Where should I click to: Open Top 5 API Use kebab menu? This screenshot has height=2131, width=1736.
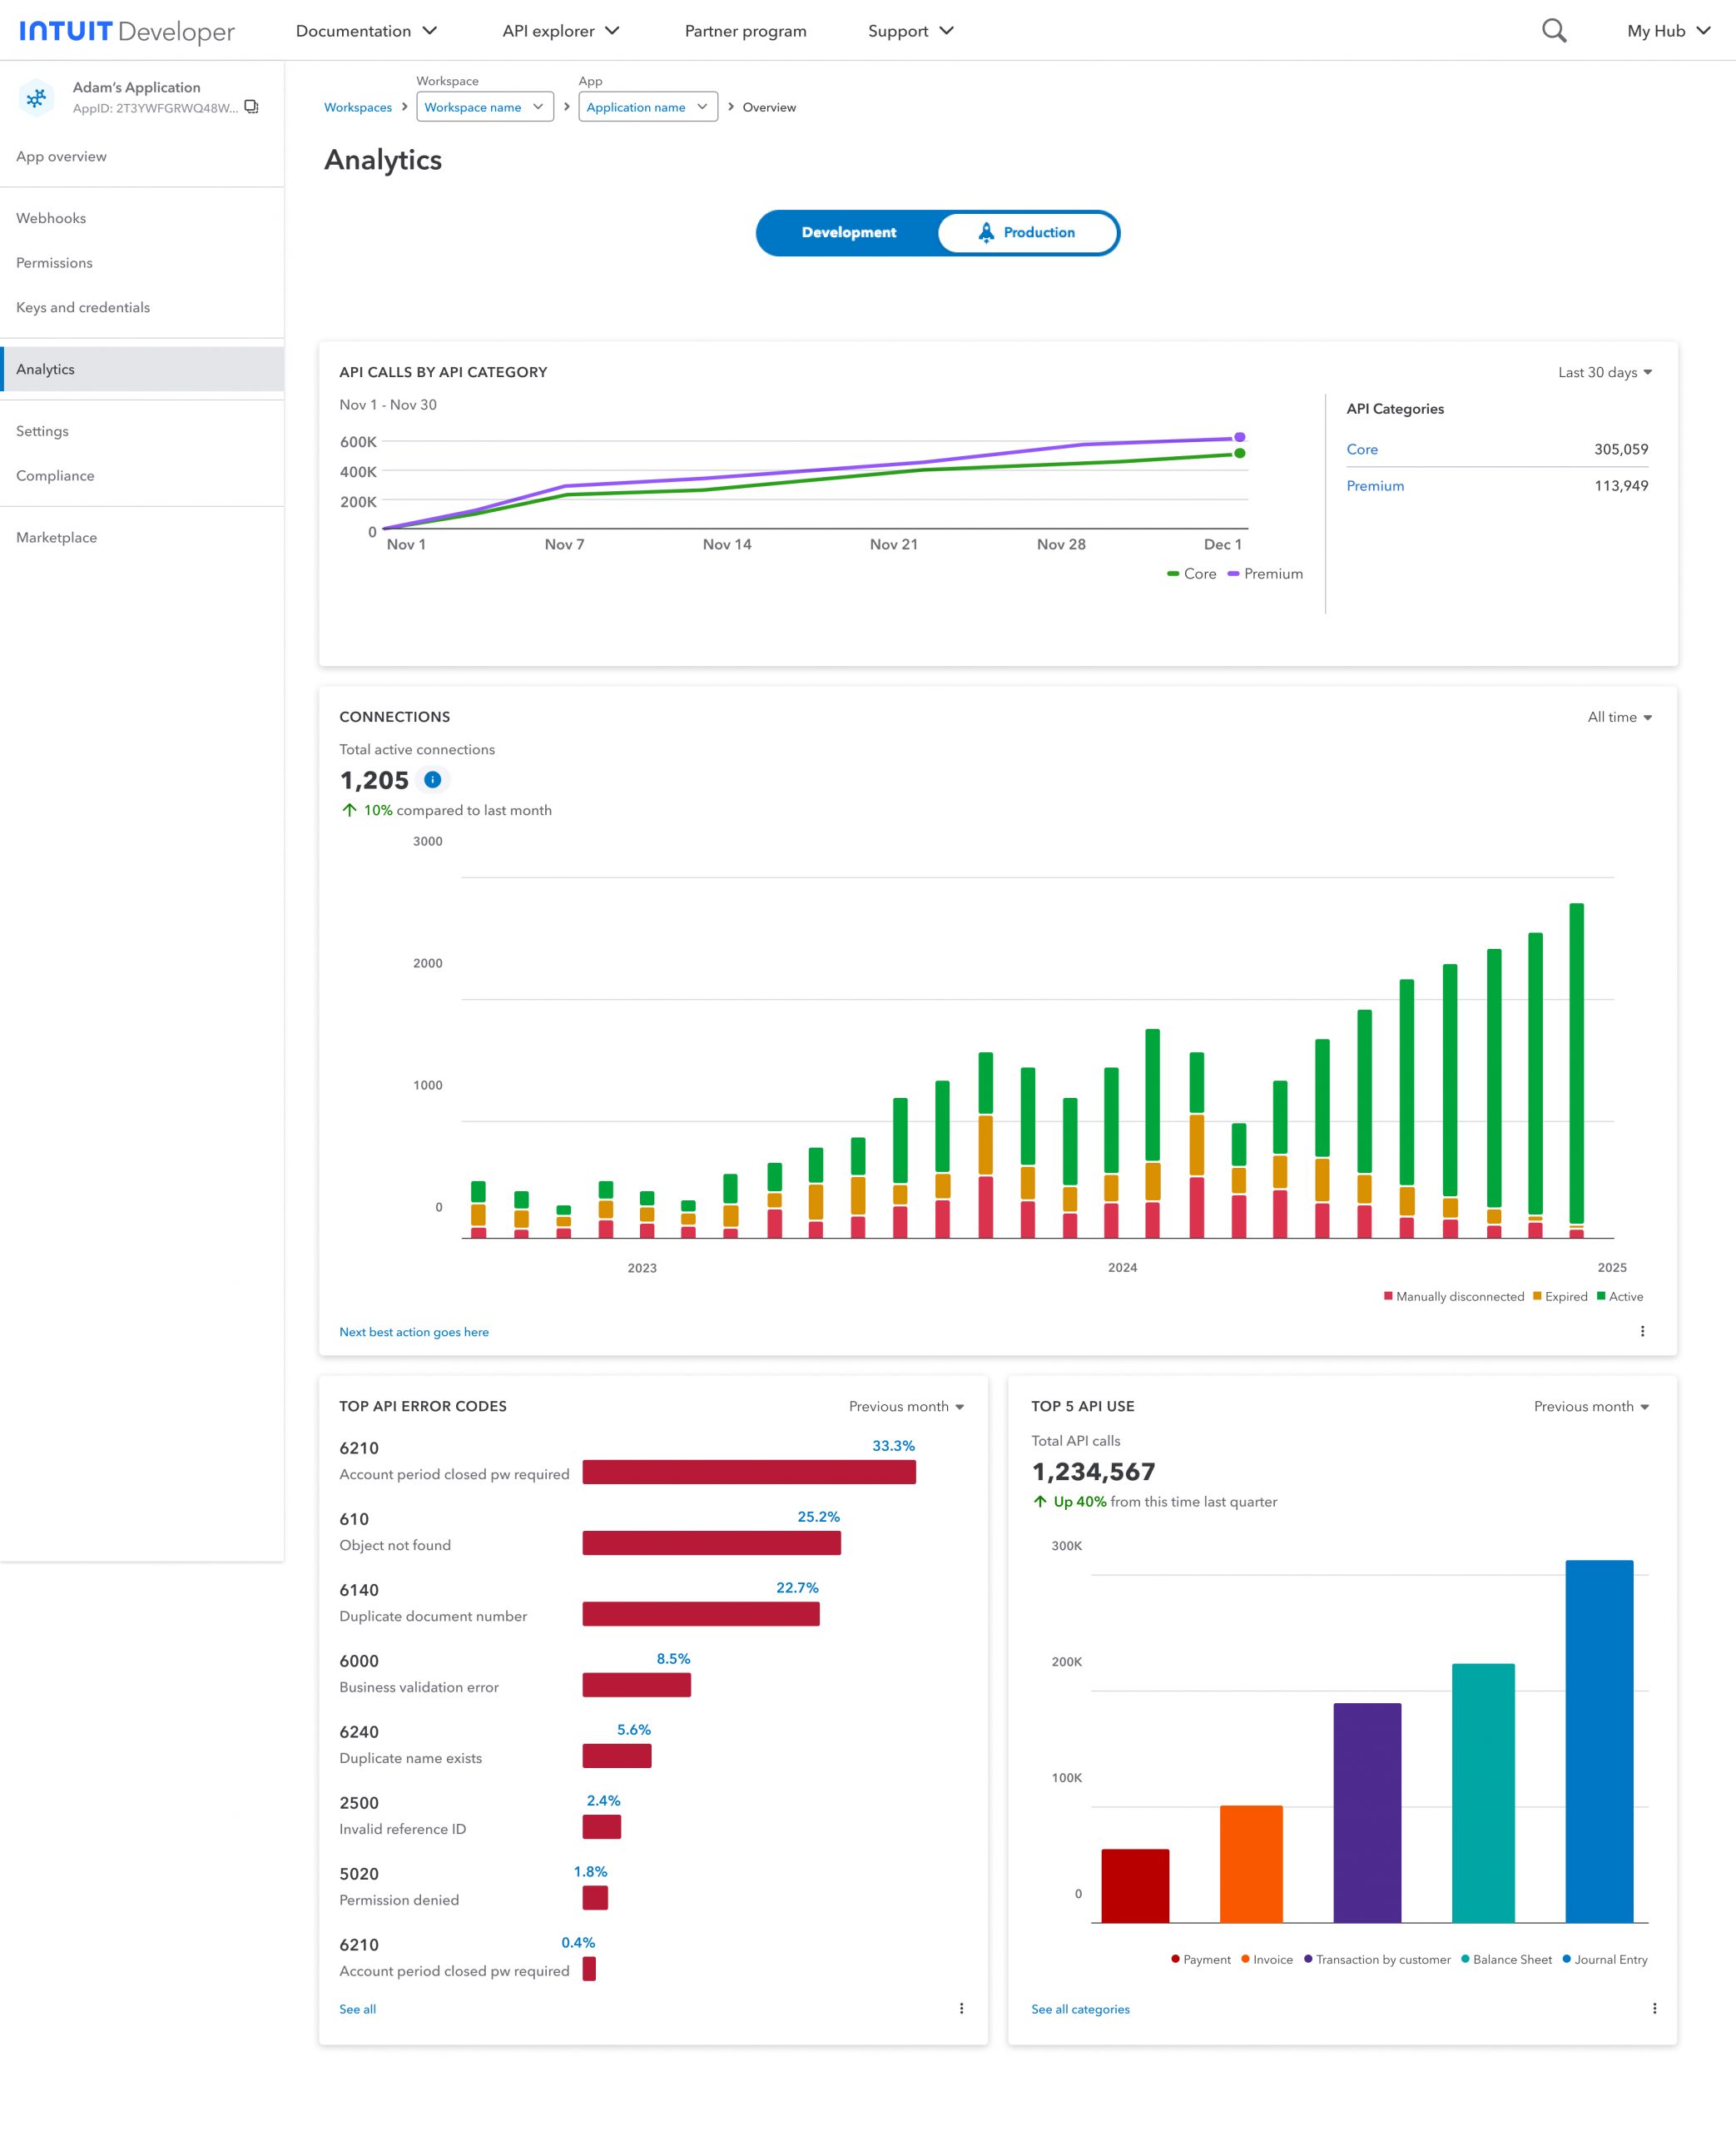pyautogui.click(x=1654, y=2008)
